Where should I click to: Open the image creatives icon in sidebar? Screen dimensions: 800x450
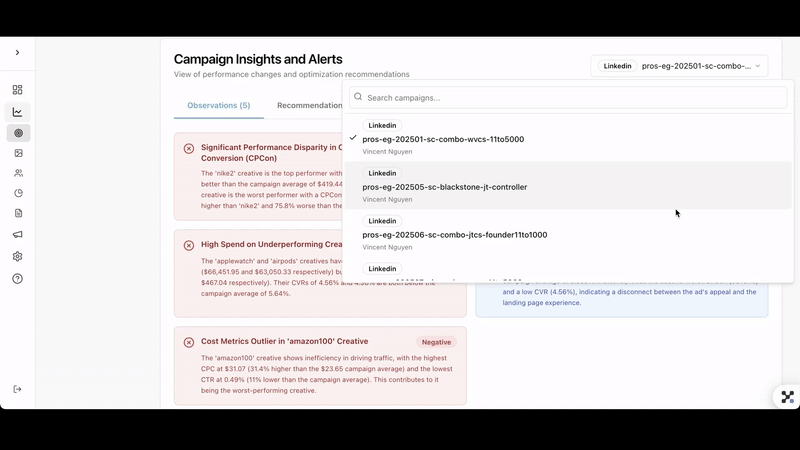(x=17, y=153)
